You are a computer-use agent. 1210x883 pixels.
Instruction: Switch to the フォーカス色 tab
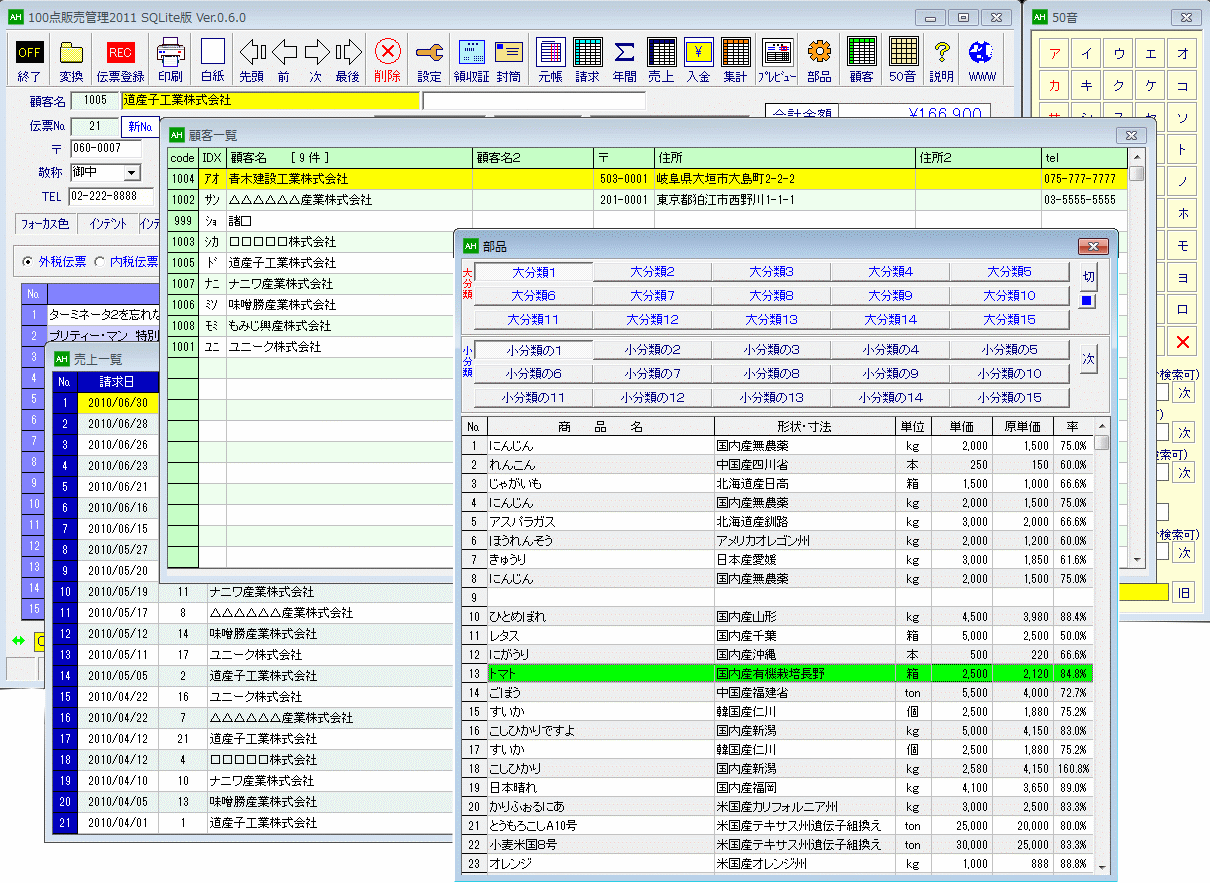(44, 223)
